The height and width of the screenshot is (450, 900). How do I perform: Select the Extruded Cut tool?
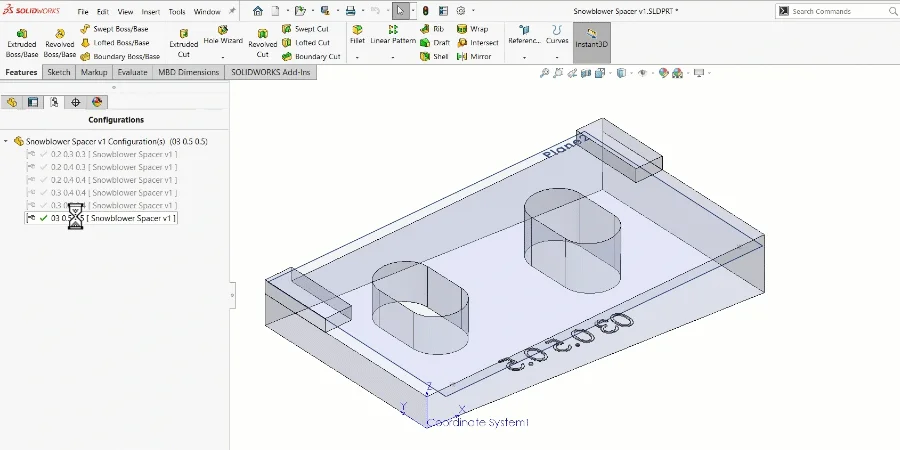pos(184,43)
